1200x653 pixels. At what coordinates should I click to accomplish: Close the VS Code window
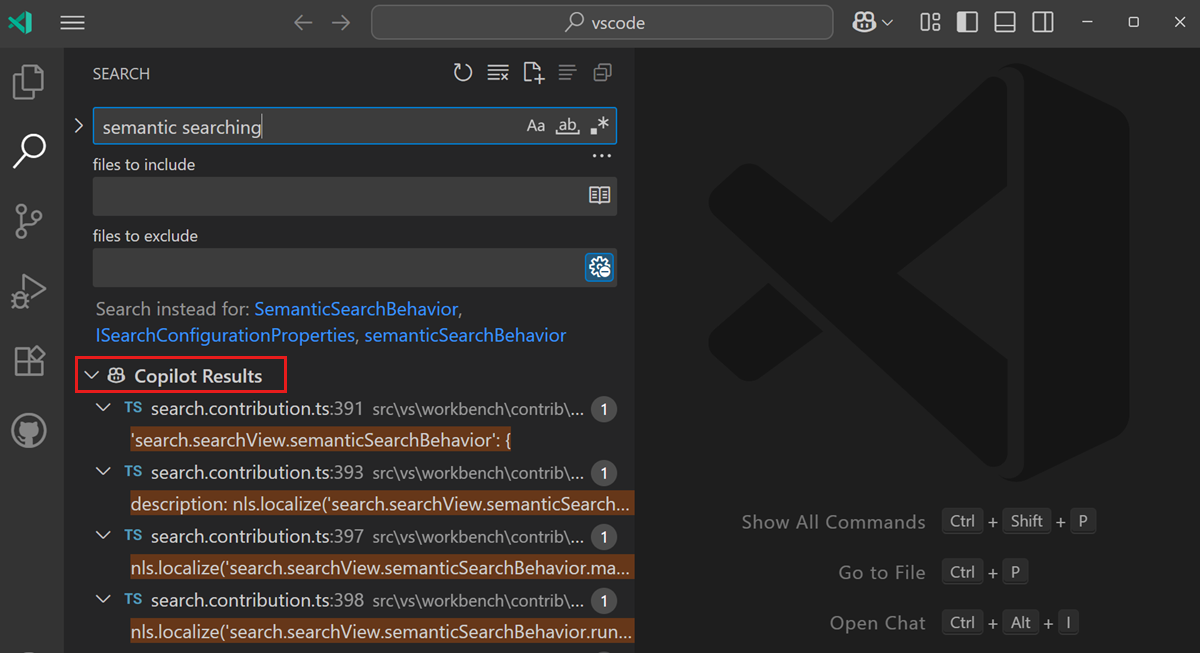coord(1178,22)
